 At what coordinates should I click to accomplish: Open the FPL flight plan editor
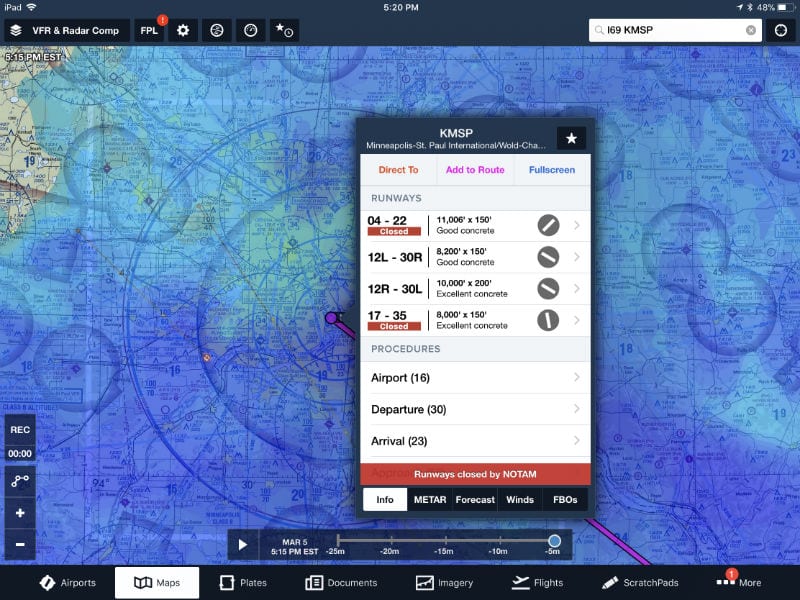[x=149, y=31]
